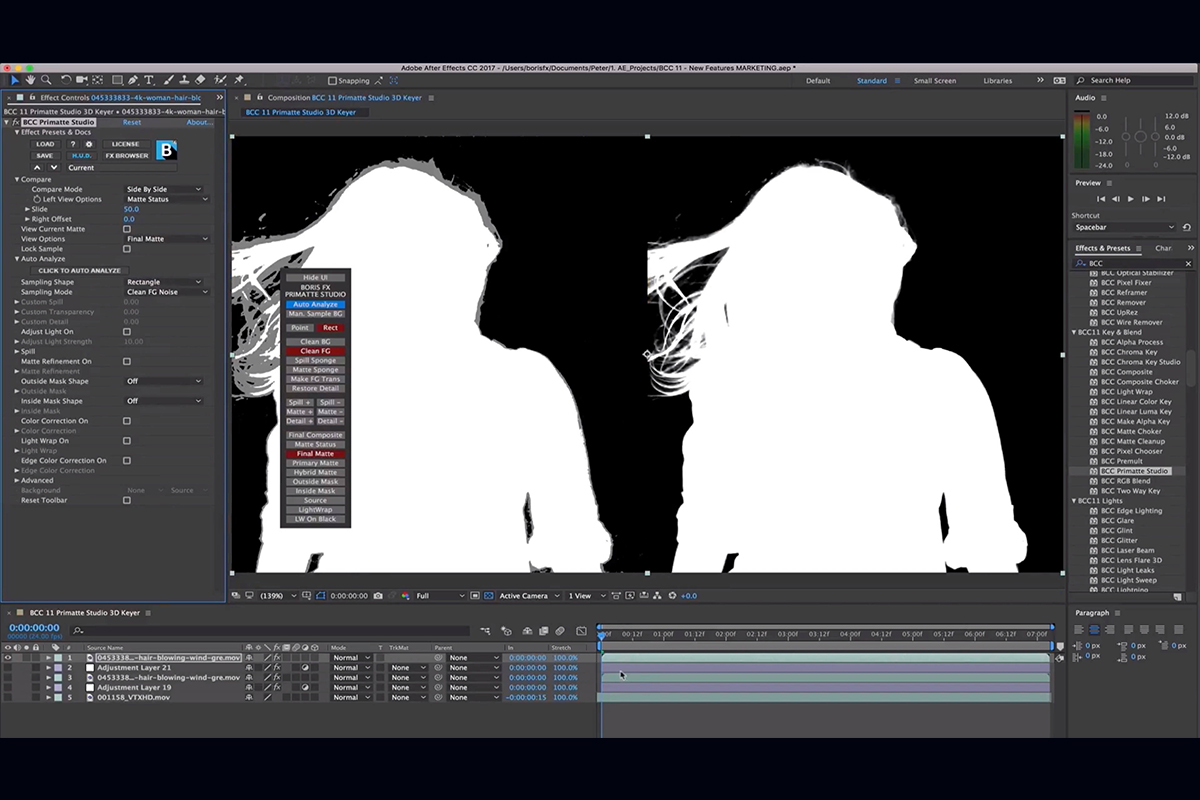Select left text alignment in Paragraph panel
Image resolution: width=1200 pixels, height=800 pixels.
1081,629
